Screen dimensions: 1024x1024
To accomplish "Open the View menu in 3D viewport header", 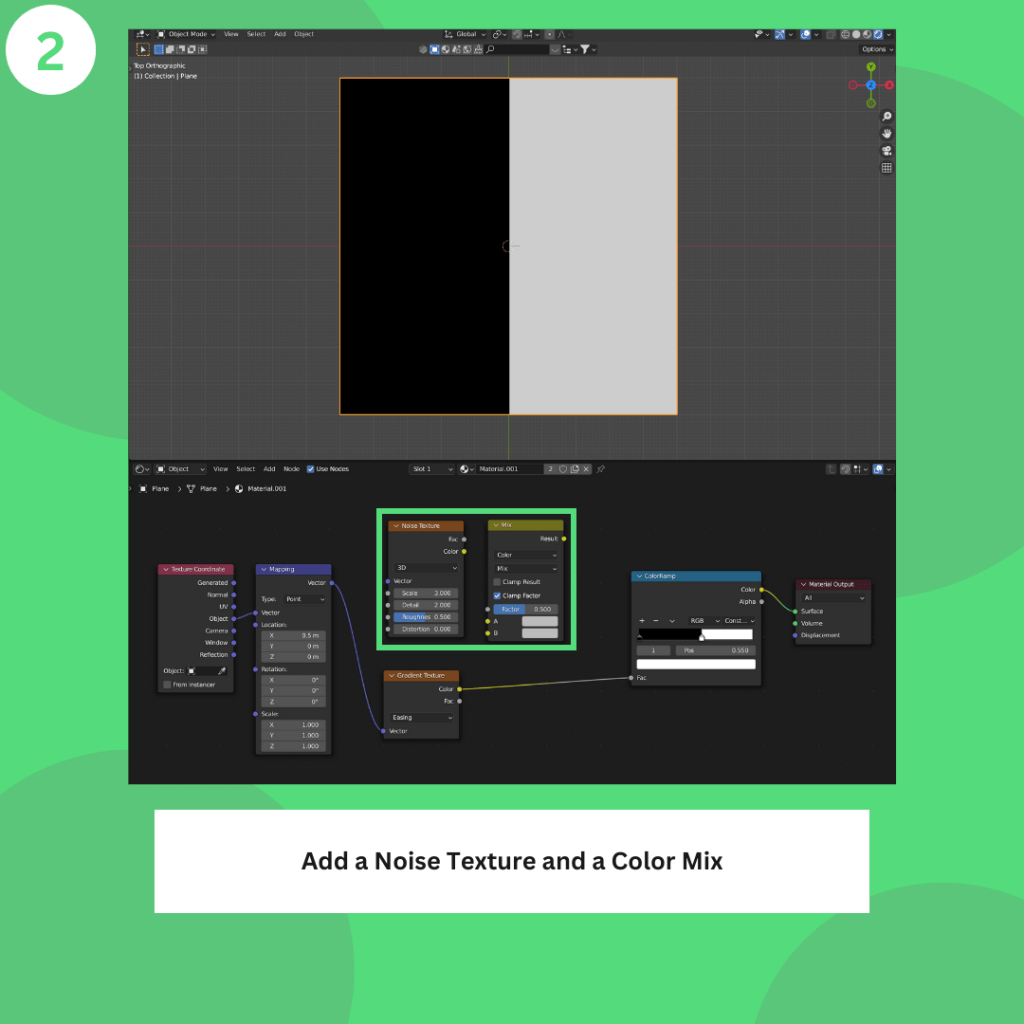I will [x=231, y=34].
